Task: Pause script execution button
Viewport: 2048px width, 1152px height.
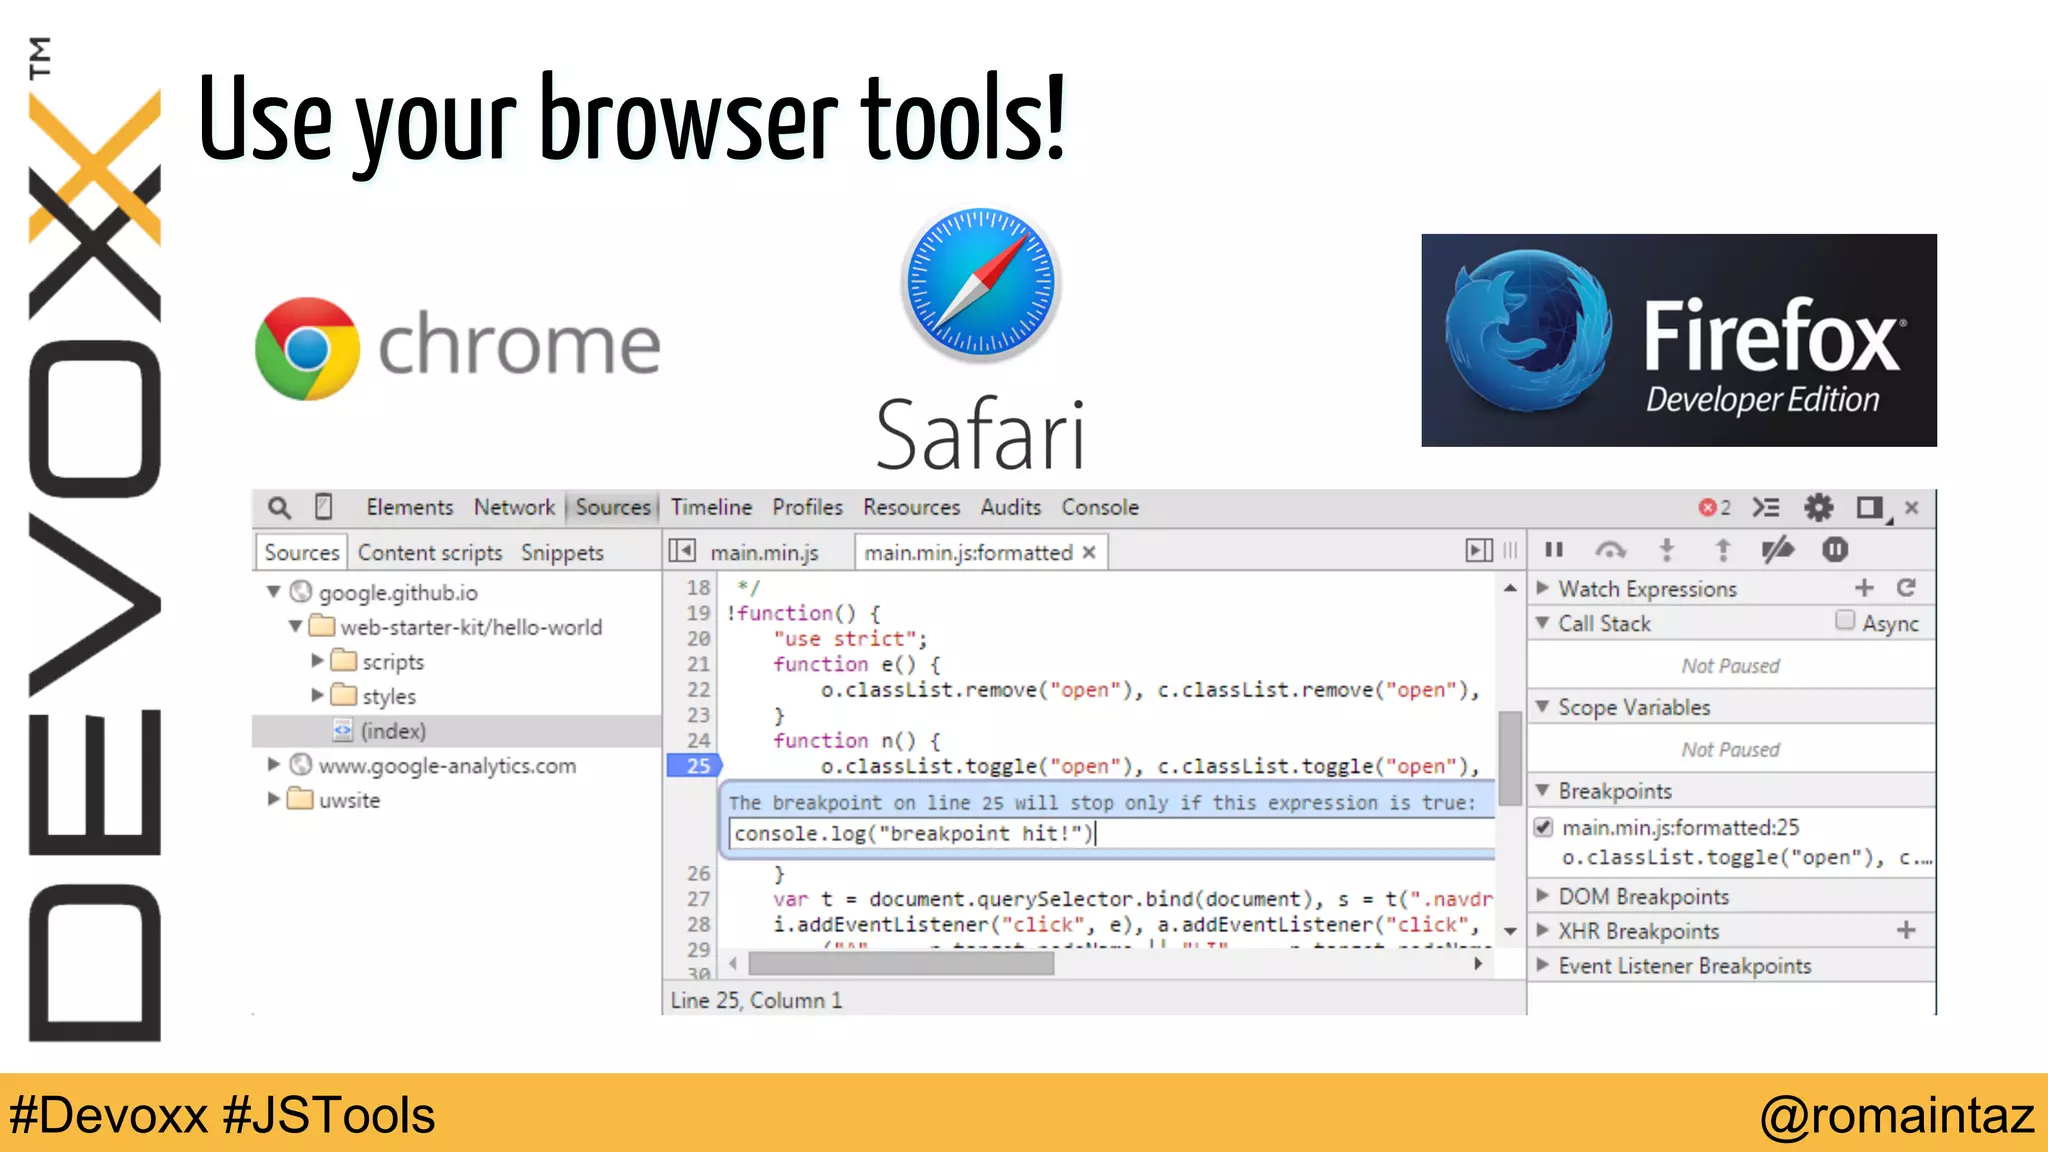Action: click(x=1553, y=549)
